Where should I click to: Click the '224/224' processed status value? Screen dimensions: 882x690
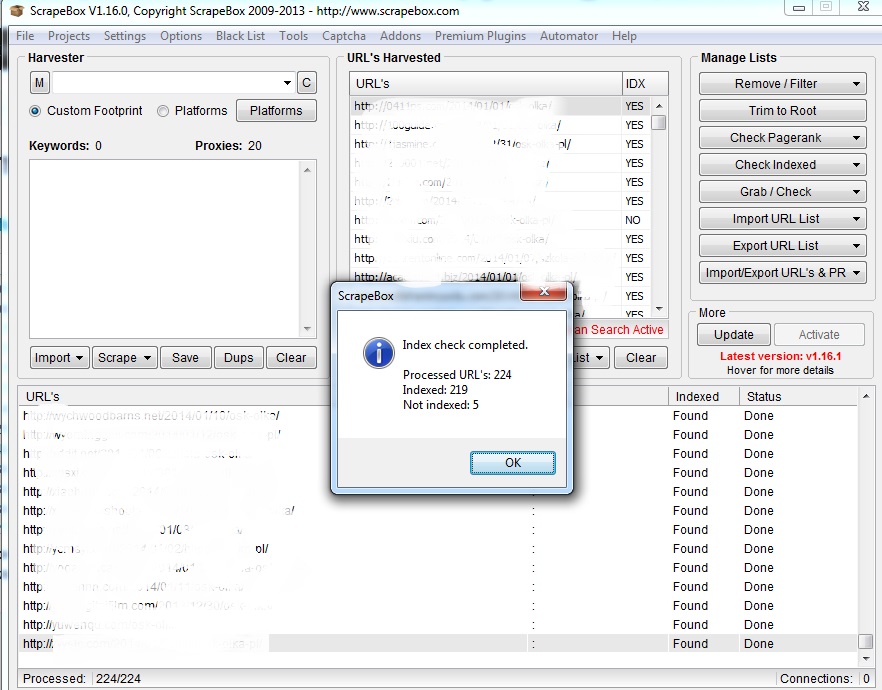pos(118,679)
